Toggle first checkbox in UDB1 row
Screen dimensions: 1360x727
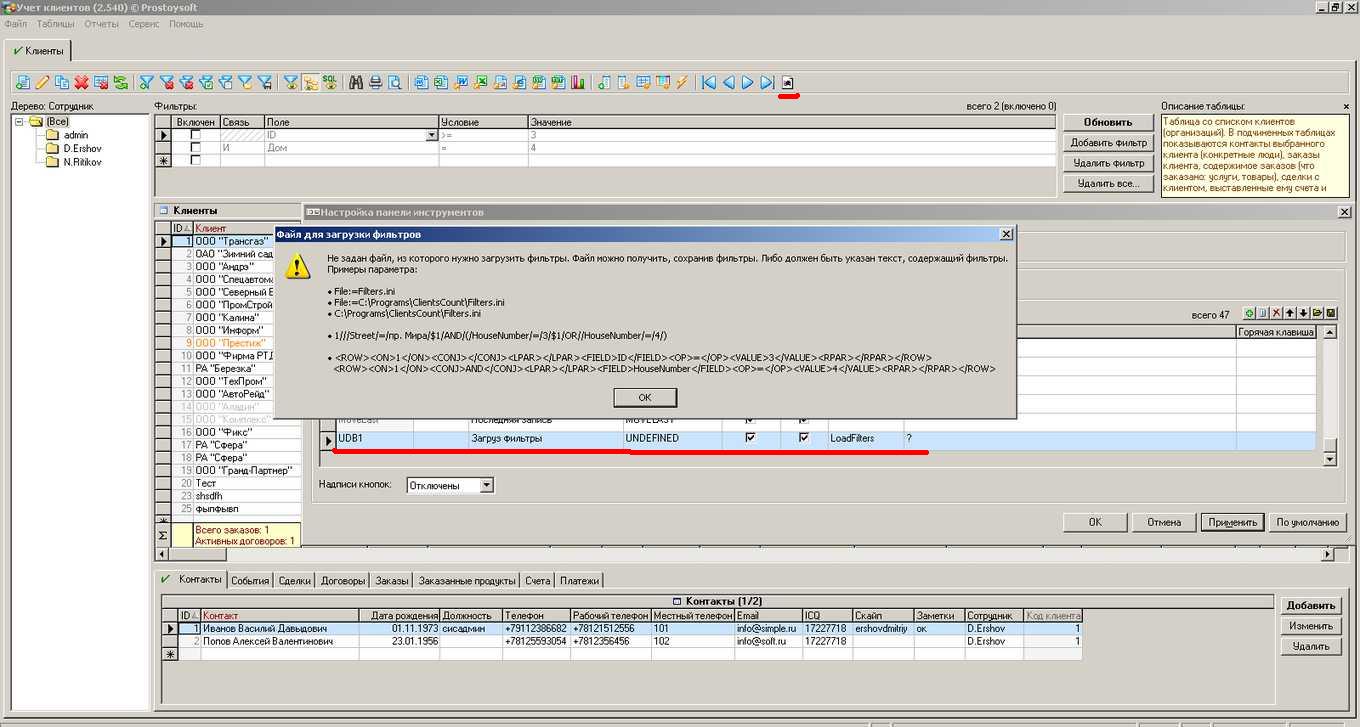750,438
